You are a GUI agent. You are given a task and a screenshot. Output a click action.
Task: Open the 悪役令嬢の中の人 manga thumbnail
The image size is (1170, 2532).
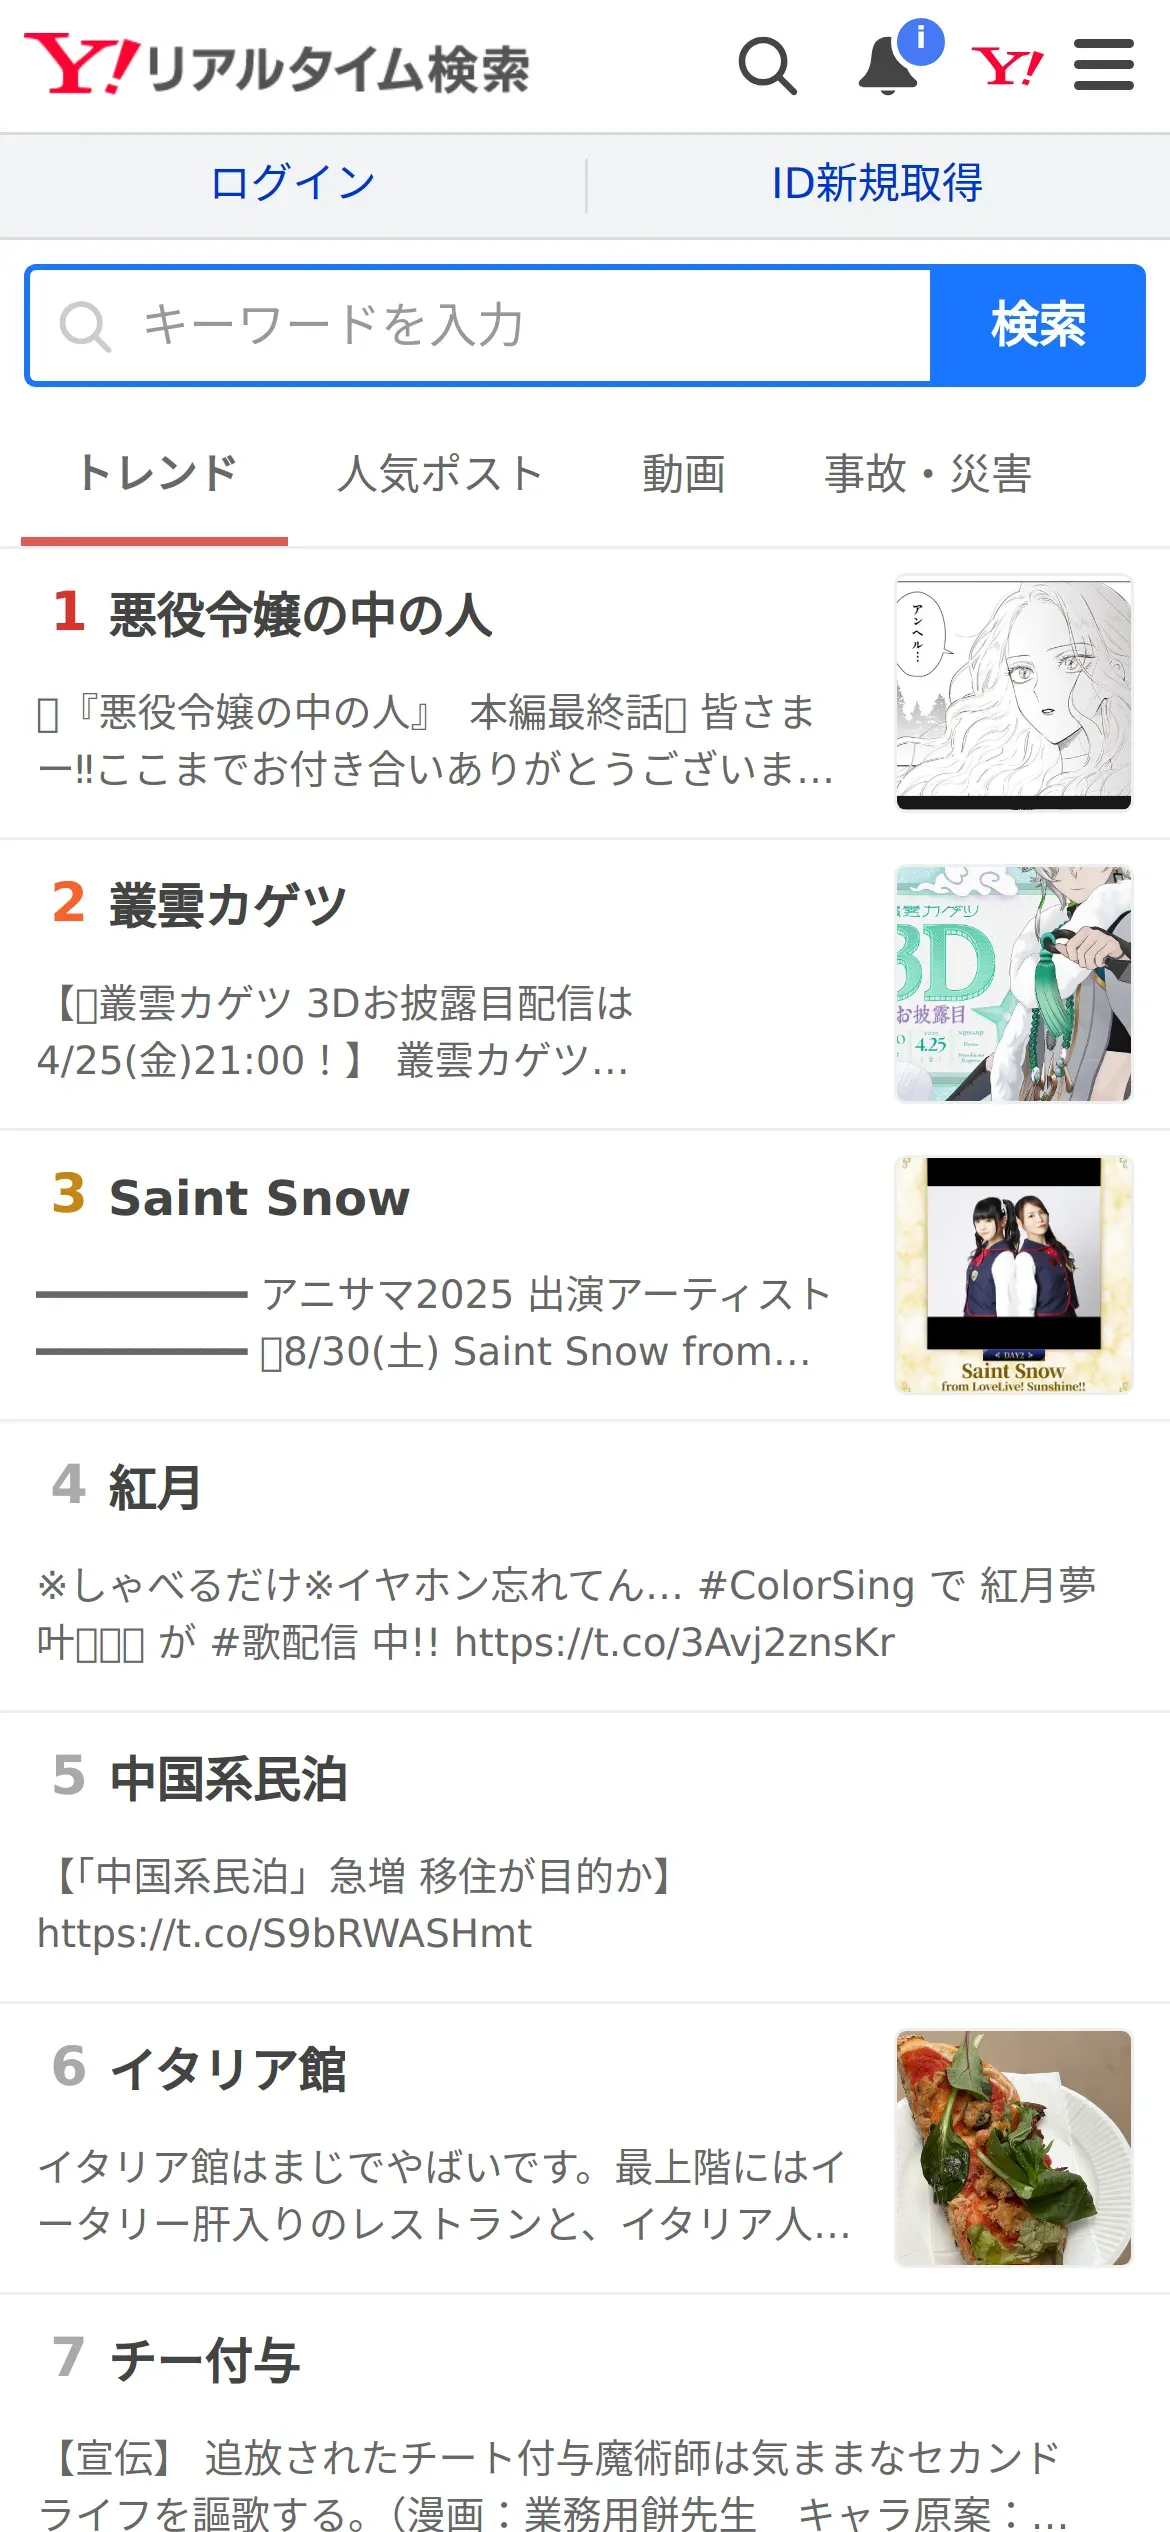(x=1014, y=693)
